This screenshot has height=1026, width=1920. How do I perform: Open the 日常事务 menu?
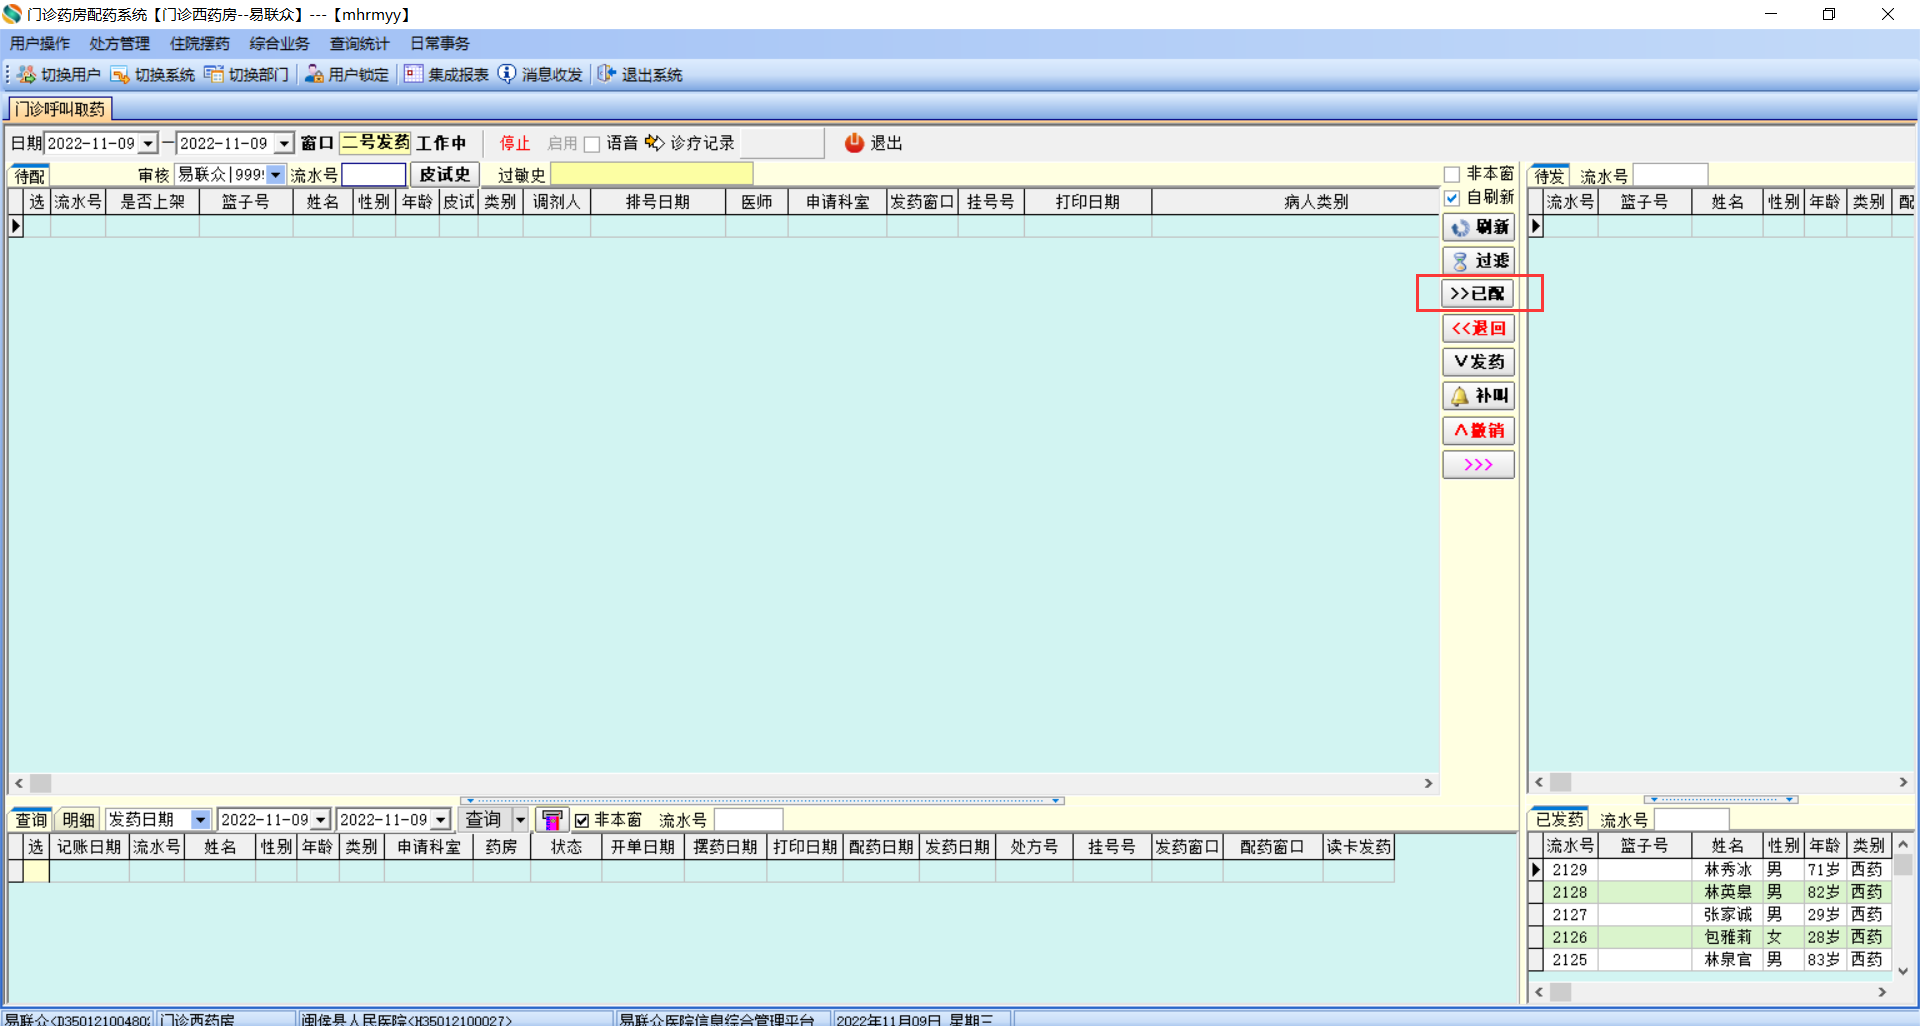click(x=440, y=43)
